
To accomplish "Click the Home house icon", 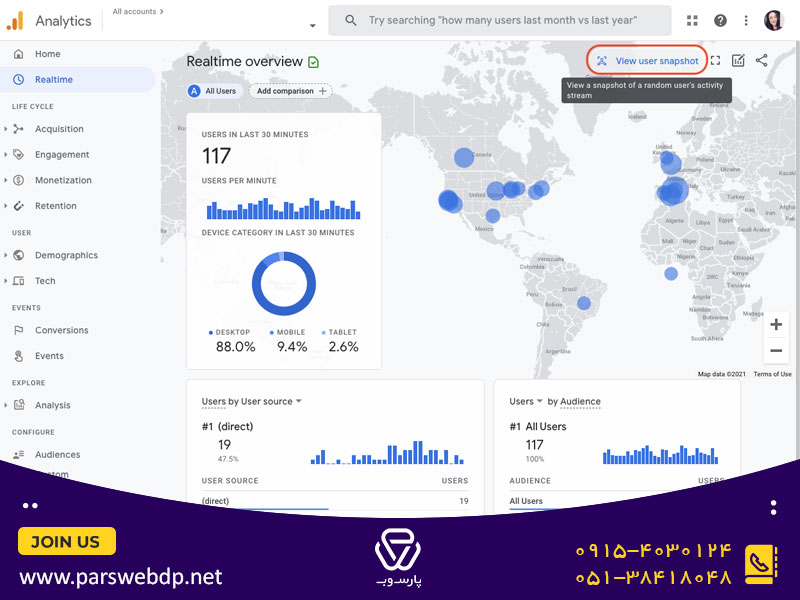I will pyautogui.click(x=19, y=54).
